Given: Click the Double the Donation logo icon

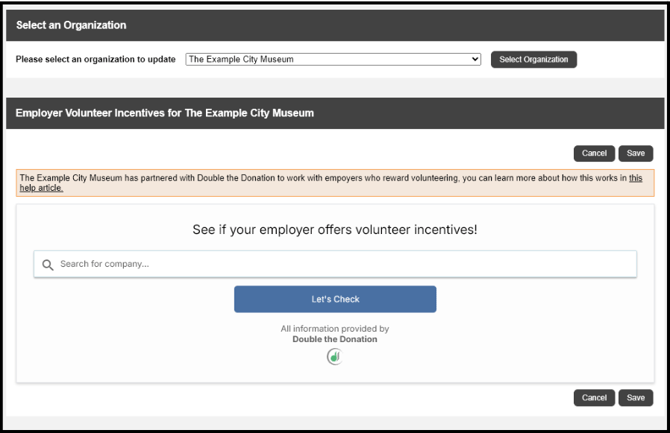Looking at the screenshot, I should [335, 357].
